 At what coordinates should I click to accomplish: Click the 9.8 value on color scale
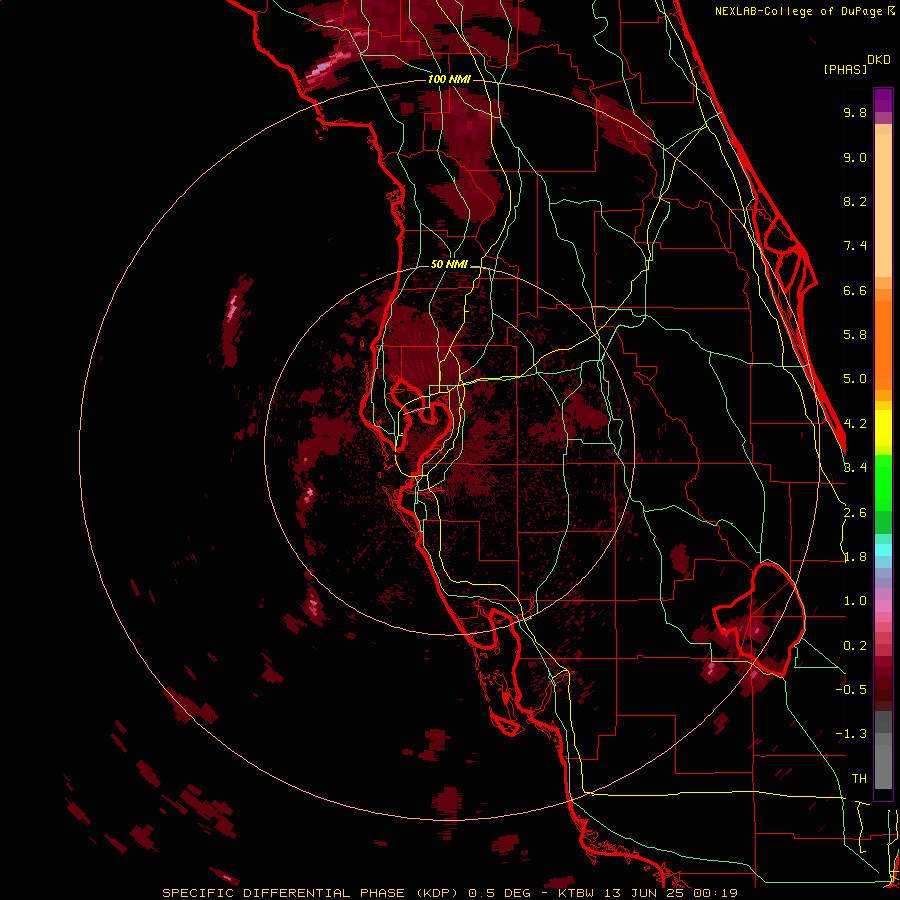pyautogui.click(x=855, y=112)
